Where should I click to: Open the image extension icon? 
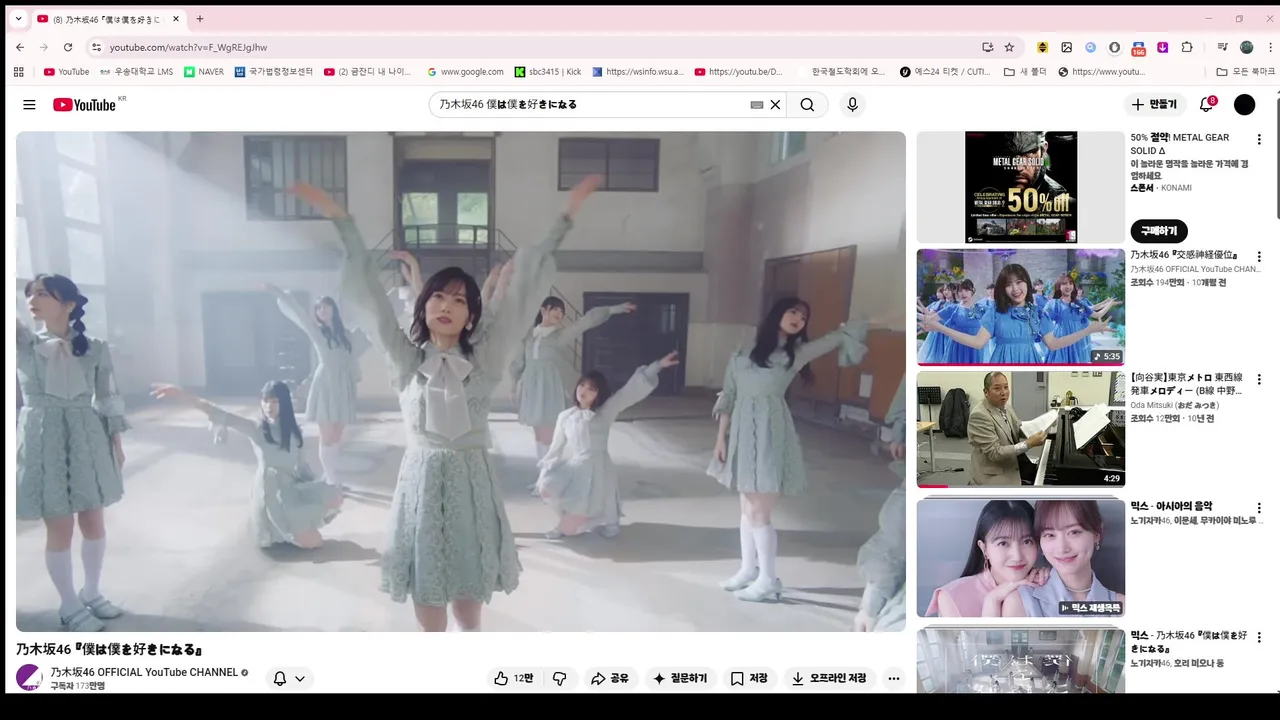(x=1067, y=47)
